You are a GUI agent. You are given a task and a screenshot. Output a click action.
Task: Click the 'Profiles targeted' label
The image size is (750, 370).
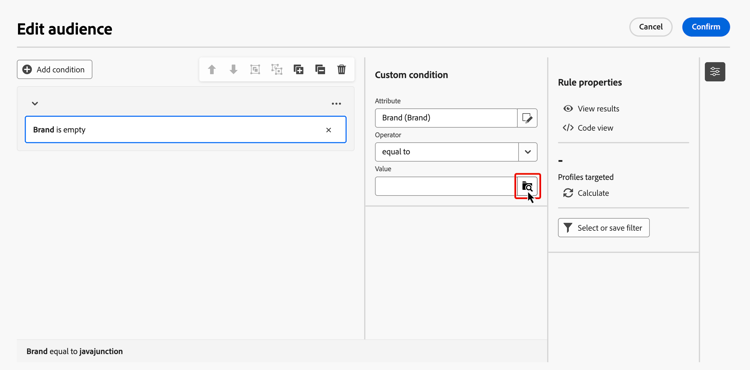tap(585, 177)
